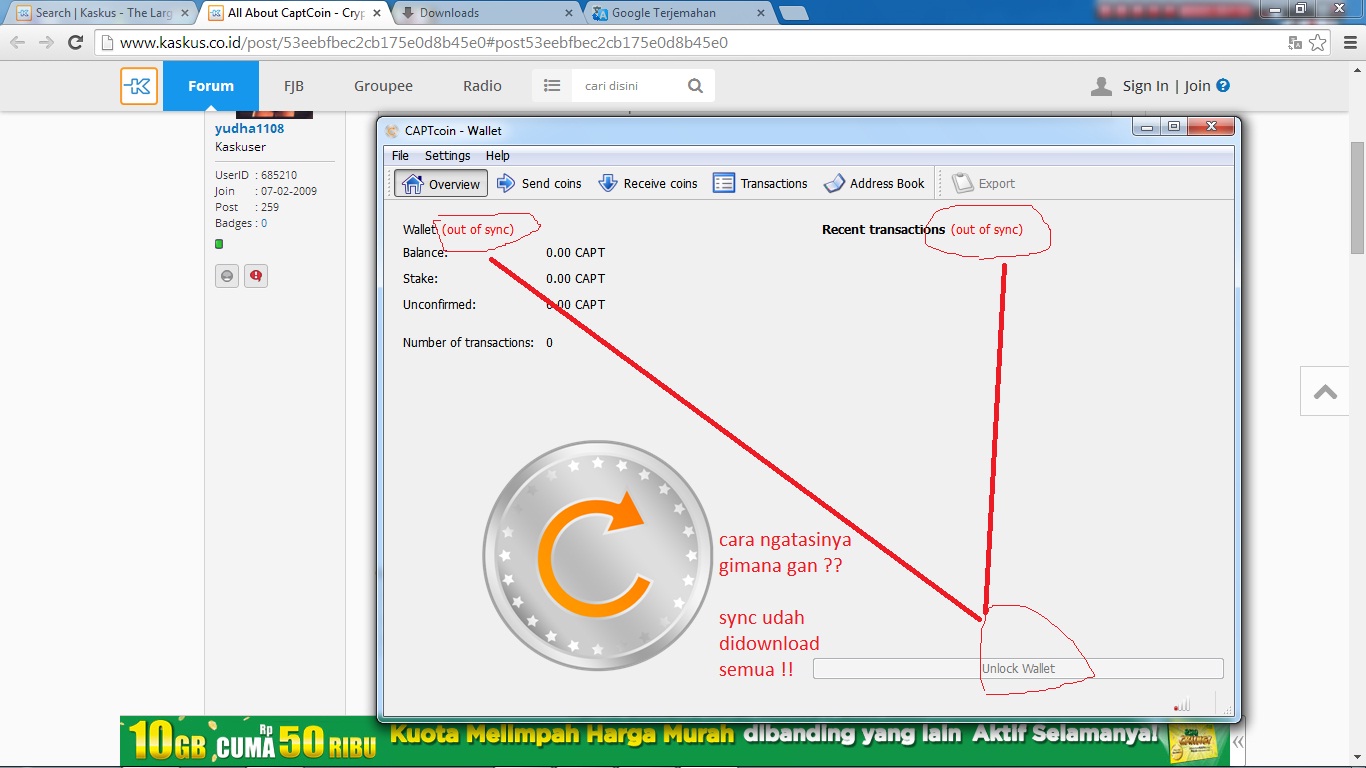This screenshot has height=768, width=1366.
Task: Click the Join link
Action: coord(1197,86)
